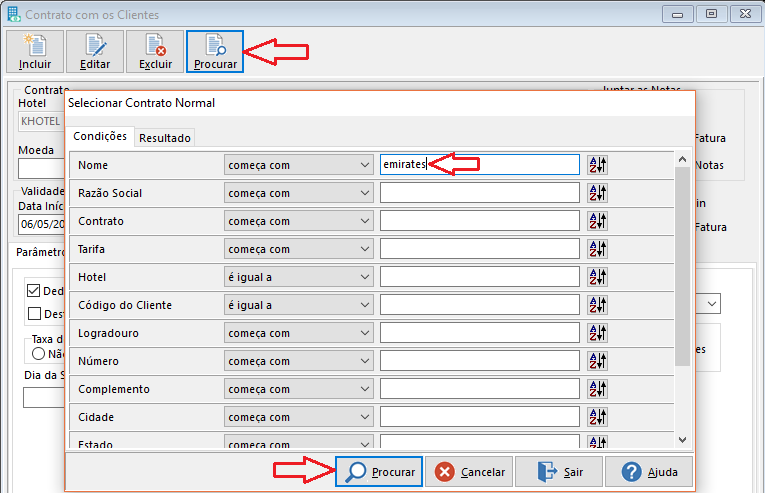Open the Contrato condition dropdown

[299, 221]
